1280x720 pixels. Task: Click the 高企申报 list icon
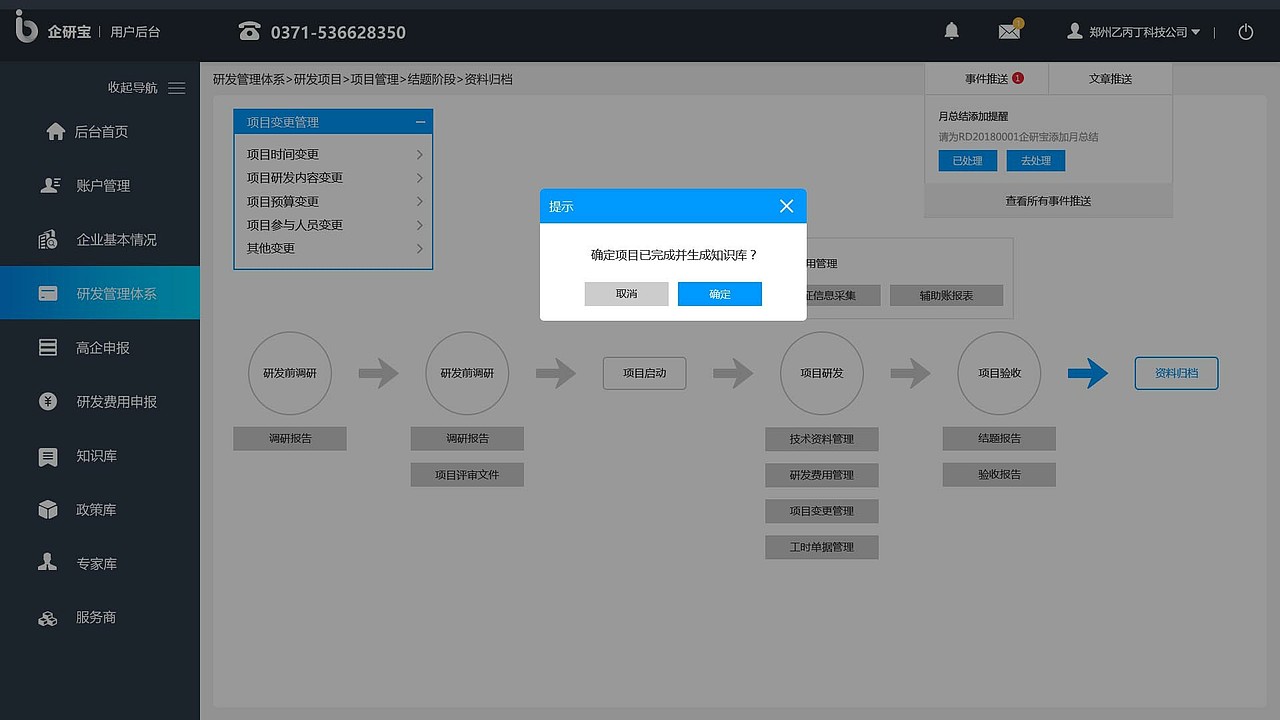[x=48, y=348]
